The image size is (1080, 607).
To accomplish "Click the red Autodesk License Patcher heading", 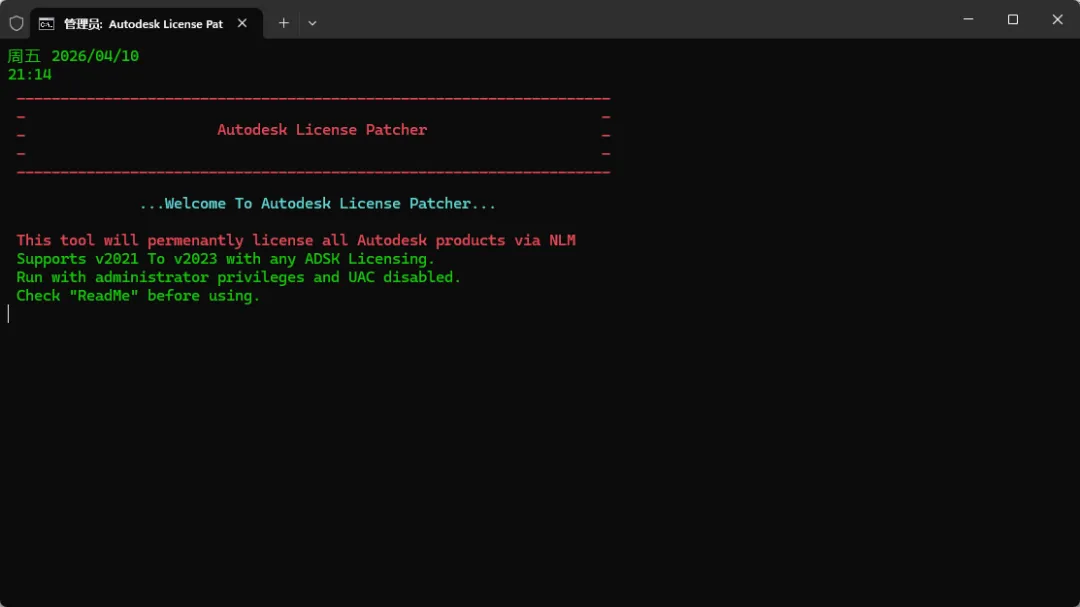I will 322,130.
